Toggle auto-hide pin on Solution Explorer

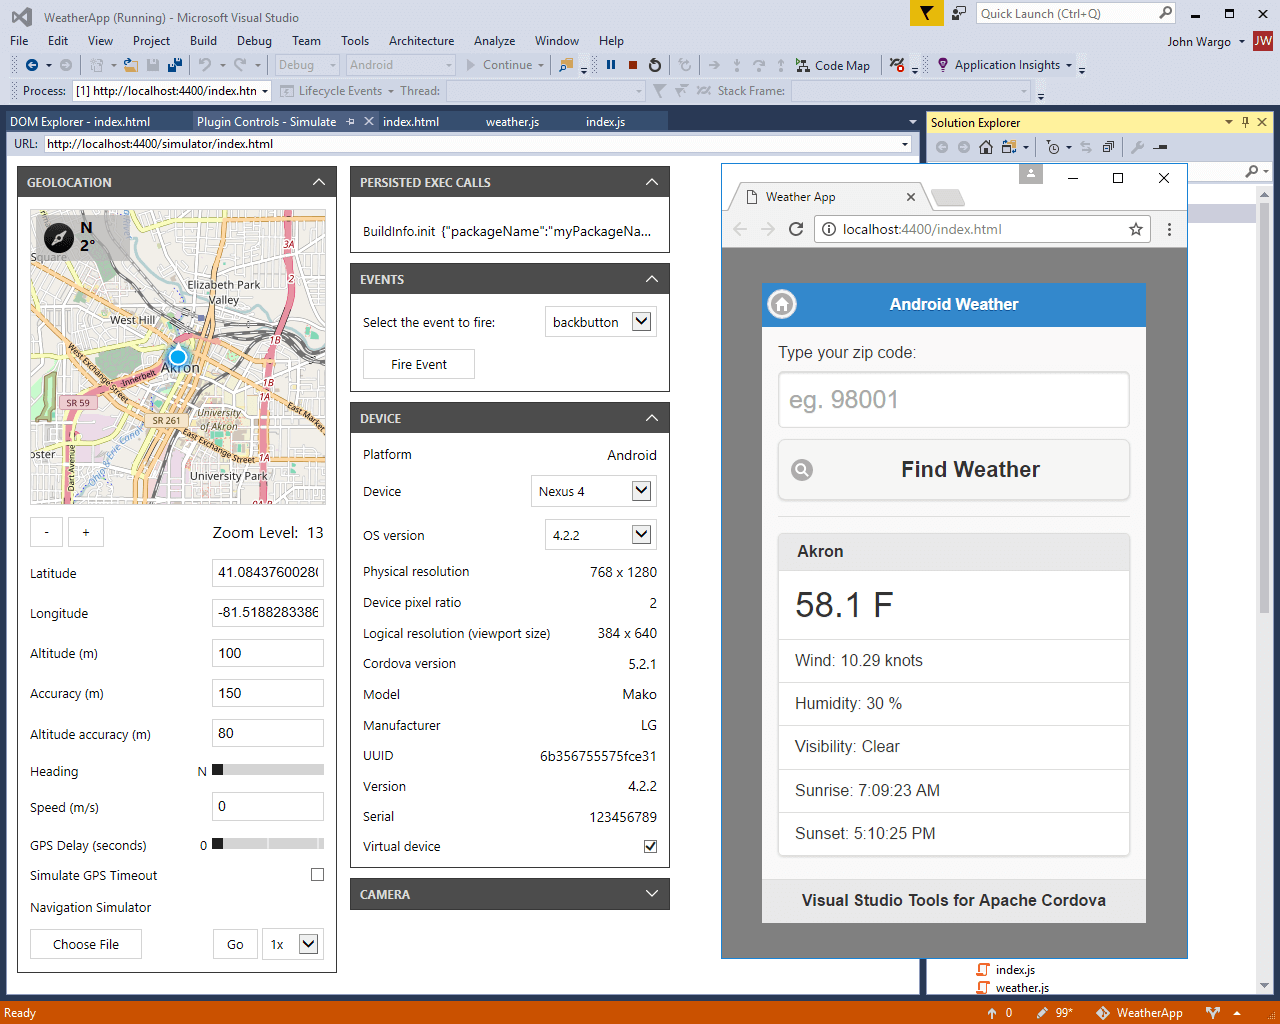pyautogui.click(x=1243, y=122)
